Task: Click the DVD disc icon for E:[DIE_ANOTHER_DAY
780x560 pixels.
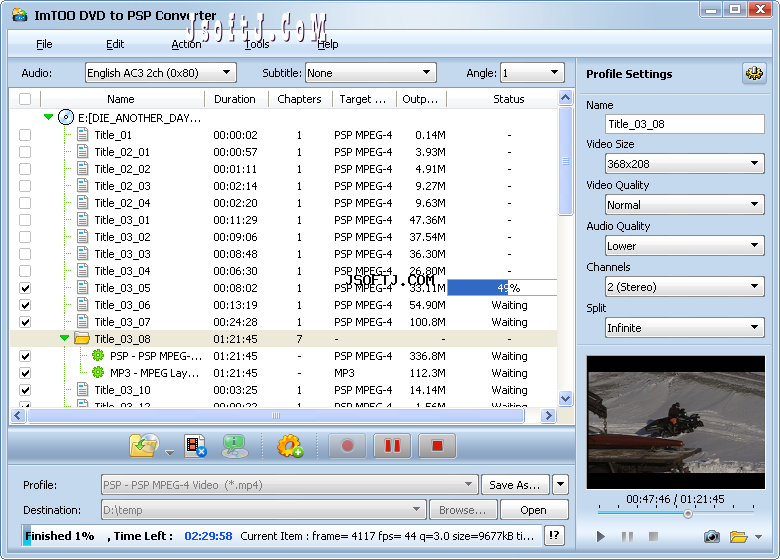Action: click(66, 117)
